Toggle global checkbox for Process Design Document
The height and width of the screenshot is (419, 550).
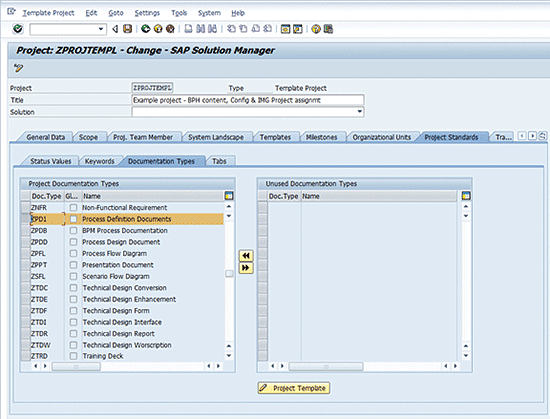click(73, 242)
